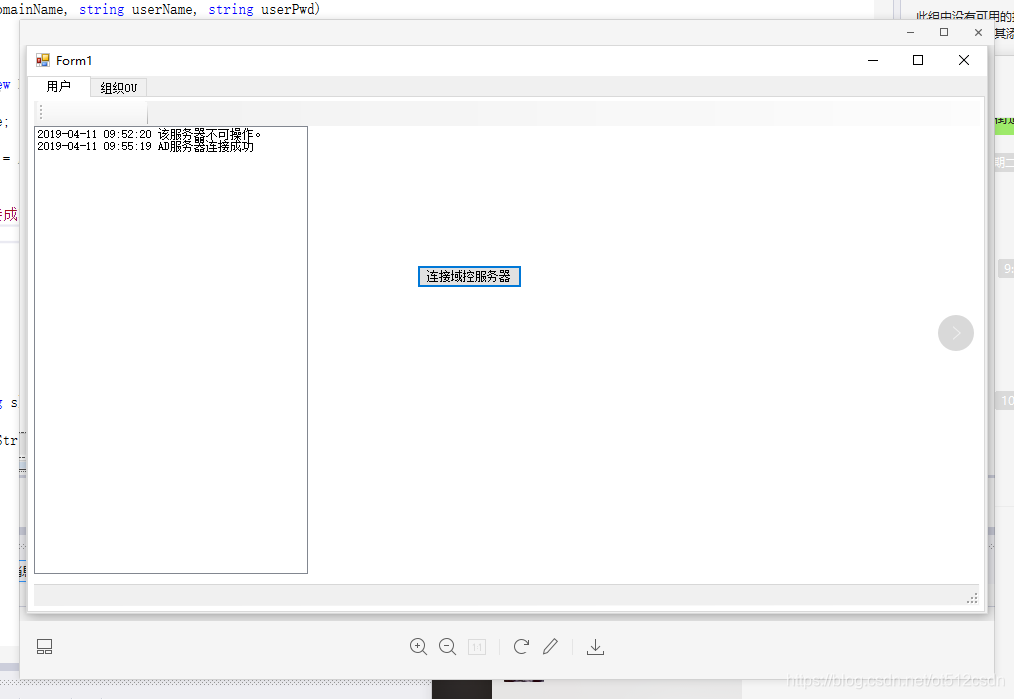Go to the next image with the round arrow
The image size is (1014, 699).
pyautogui.click(x=956, y=333)
